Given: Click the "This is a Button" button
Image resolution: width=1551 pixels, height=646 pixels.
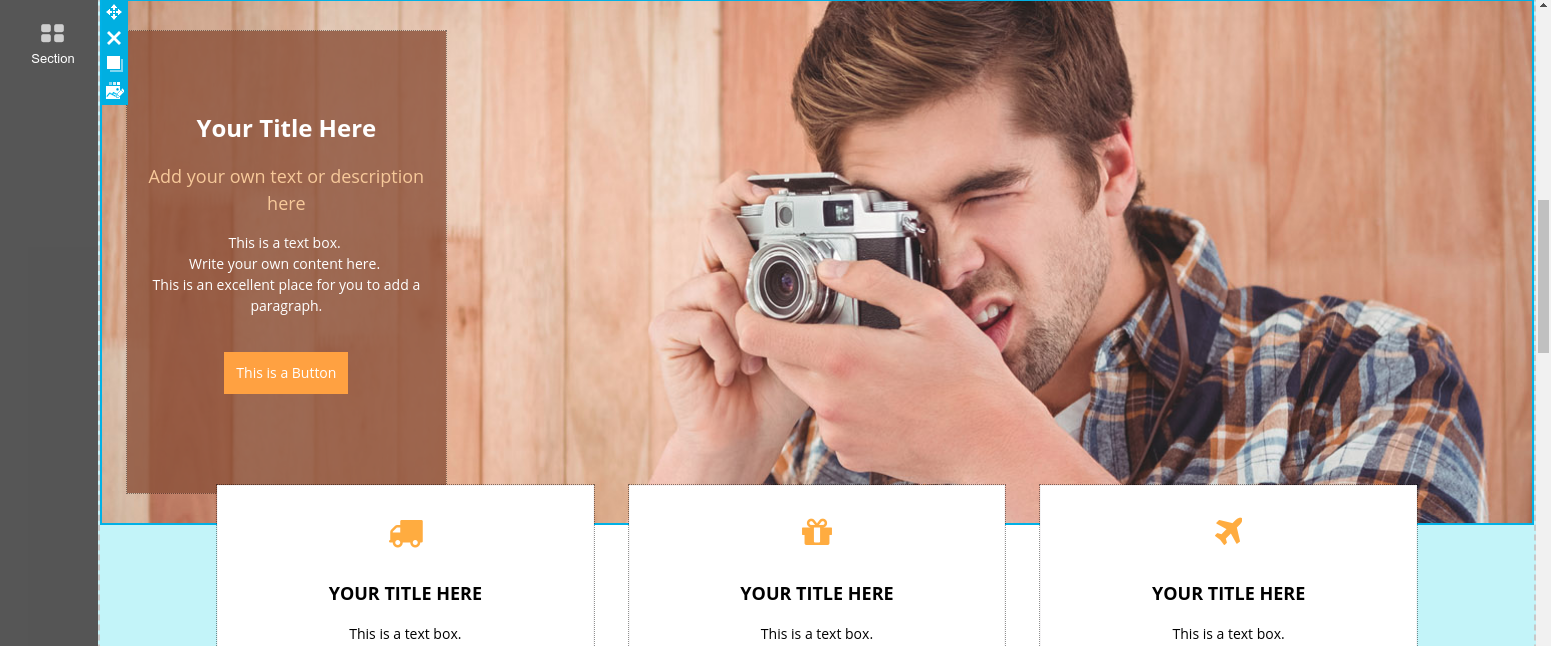Looking at the screenshot, I should [286, 373].
